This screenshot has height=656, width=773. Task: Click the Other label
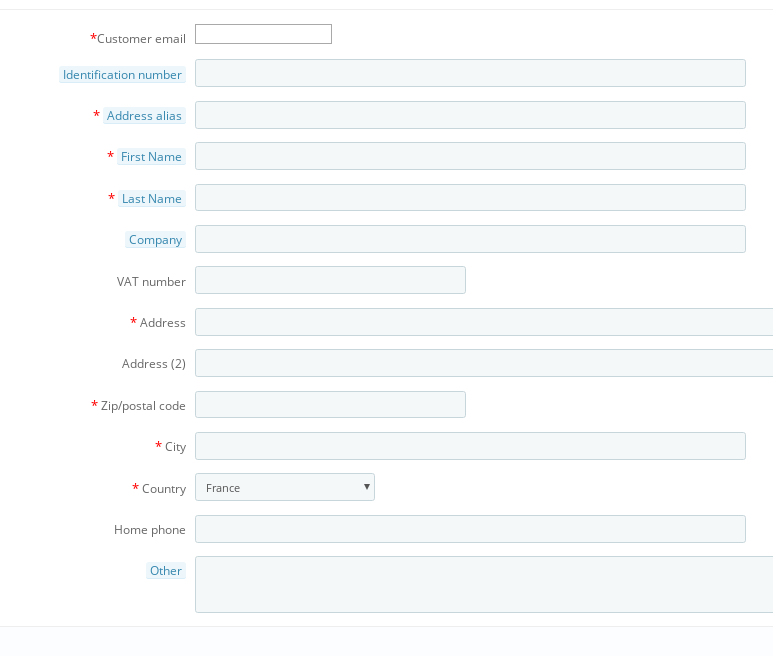pyautogui.click(x=166, y=571)
